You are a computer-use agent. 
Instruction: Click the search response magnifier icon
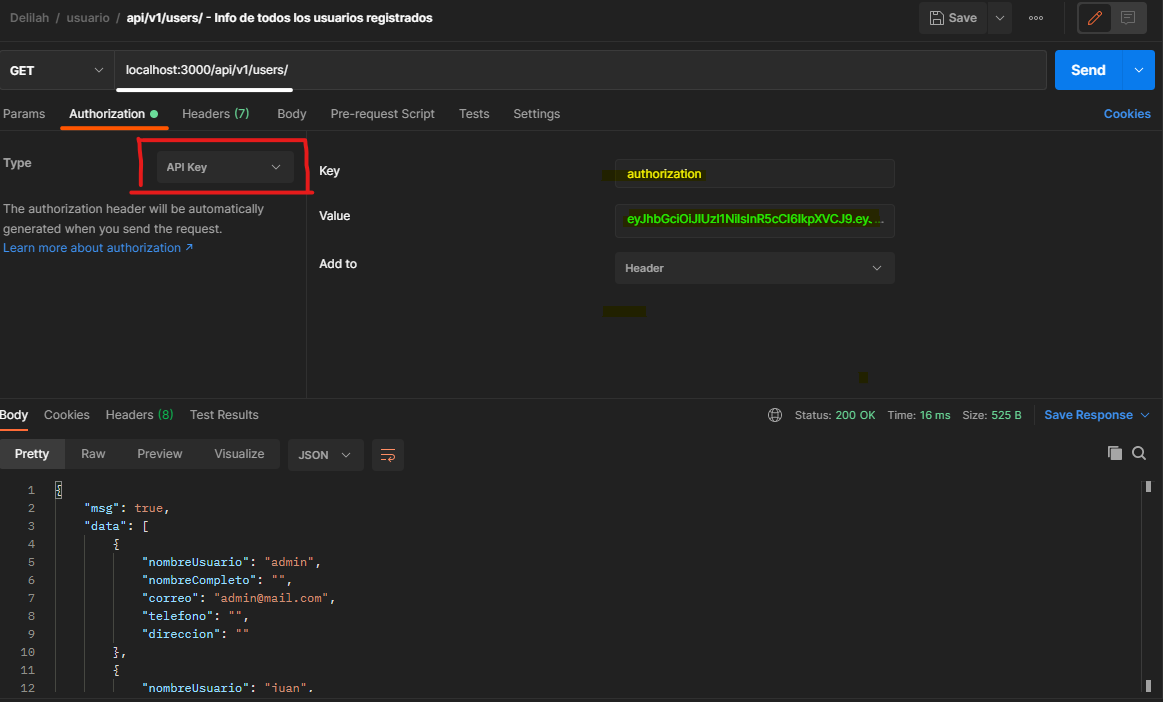tap(1139, 453)
